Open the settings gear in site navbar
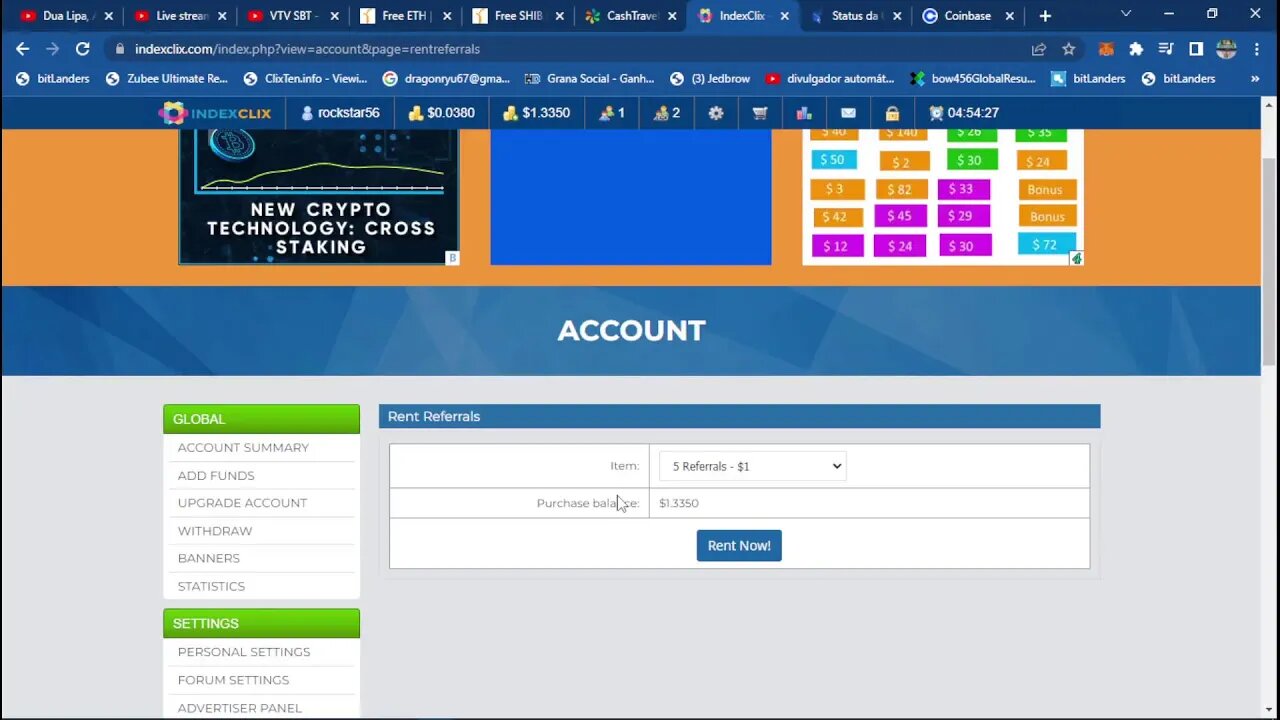 click(716, 113)
